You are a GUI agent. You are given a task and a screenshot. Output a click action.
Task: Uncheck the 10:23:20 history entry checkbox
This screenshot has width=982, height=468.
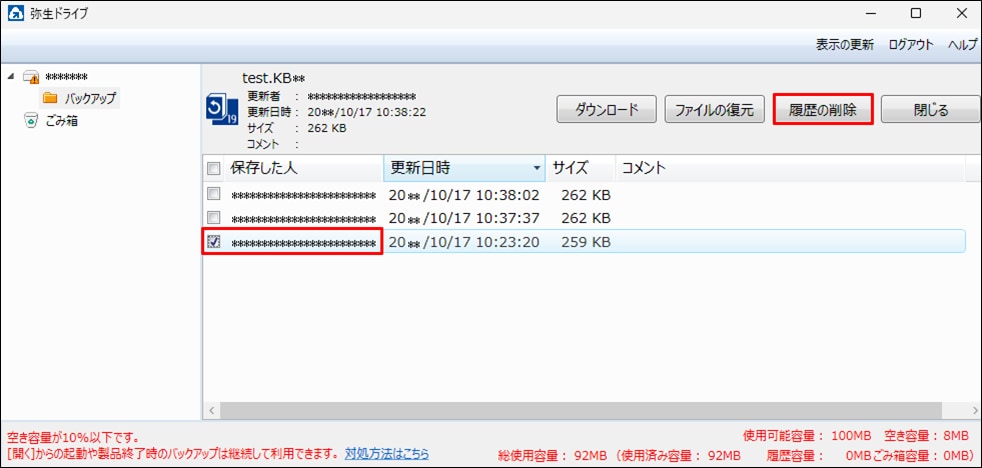click(x=213, y=242)
